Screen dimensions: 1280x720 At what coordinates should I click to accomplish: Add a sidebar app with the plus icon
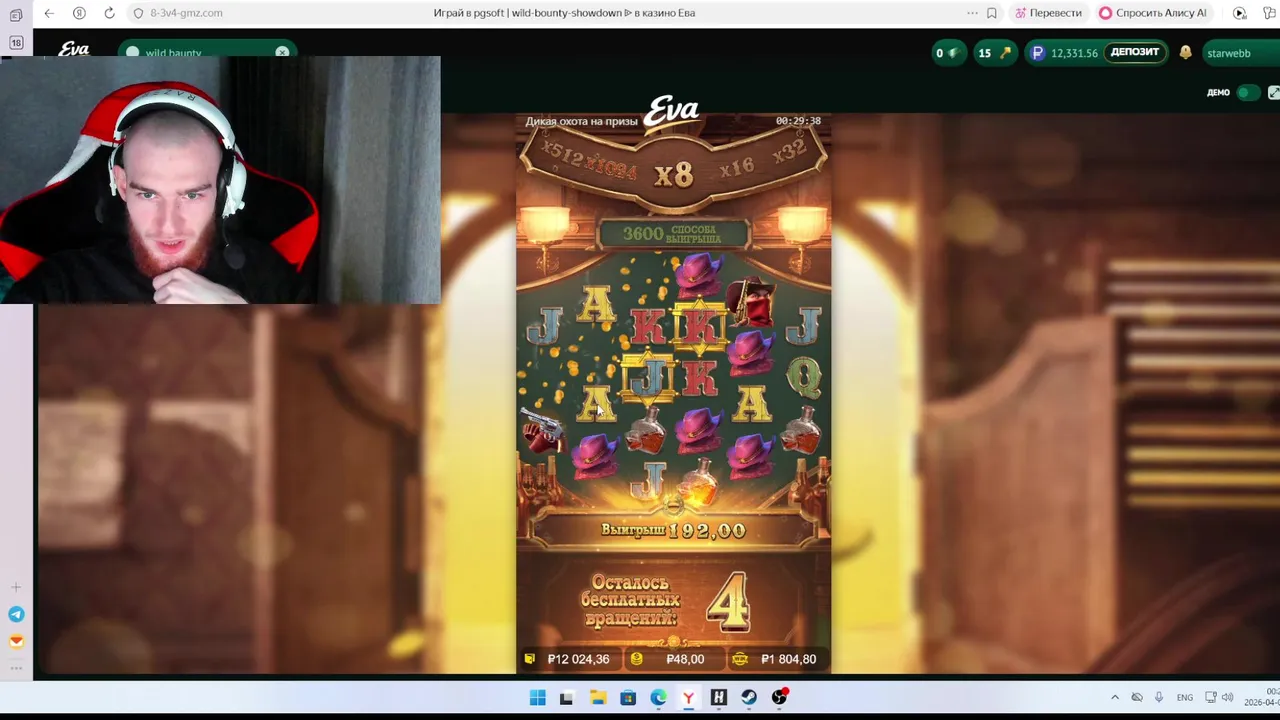[16, 587]
